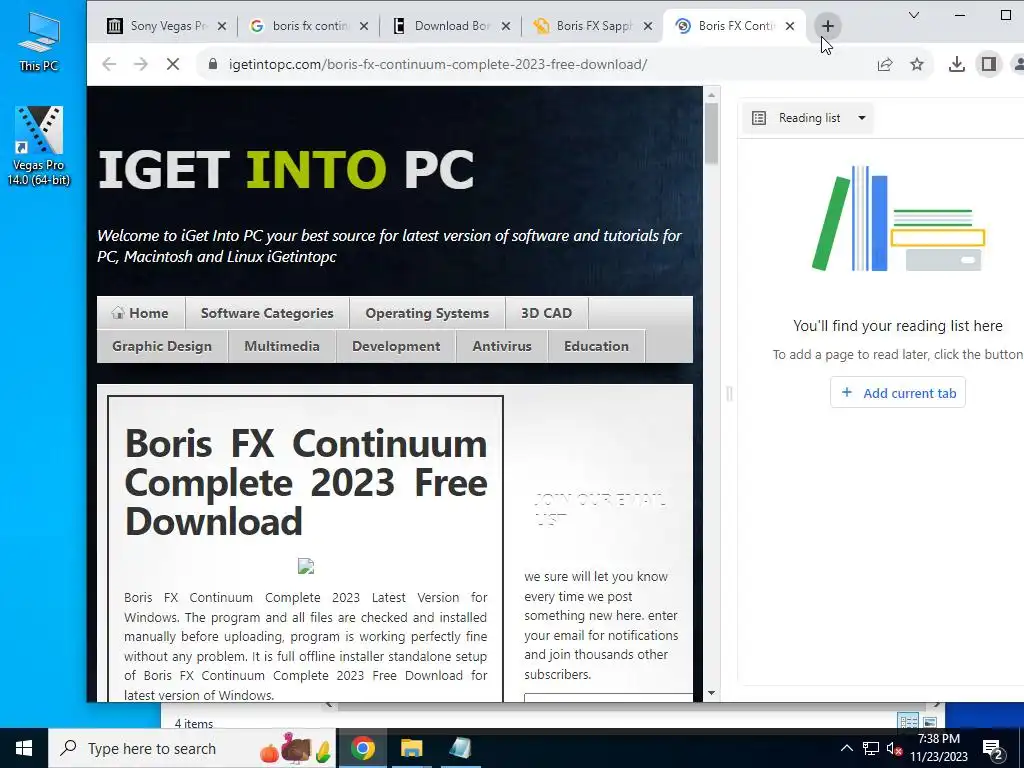Image resolution: width=1024 pixels, height=768 pixels.
Task: Open Home menu on site navigation
Action: [x=140, y=313]
